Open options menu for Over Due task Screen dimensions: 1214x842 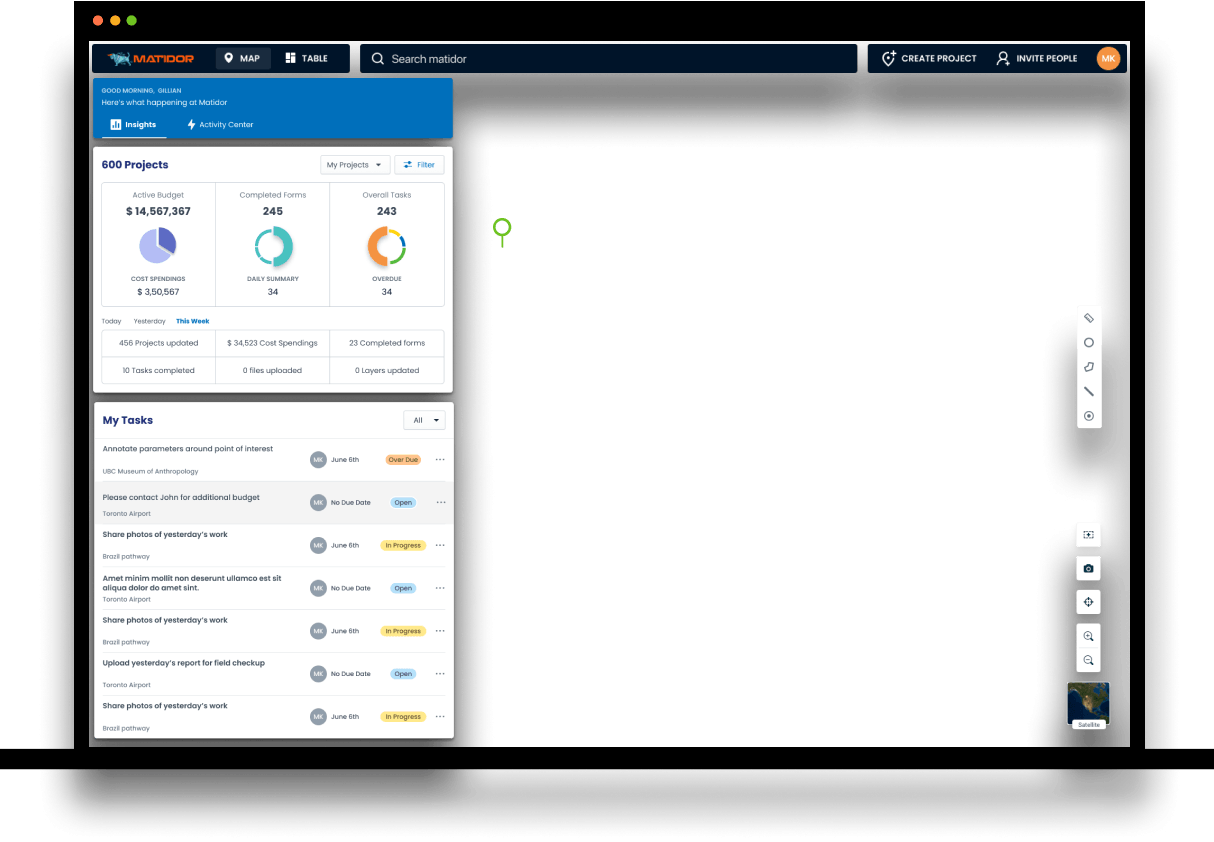click(440, 460)
